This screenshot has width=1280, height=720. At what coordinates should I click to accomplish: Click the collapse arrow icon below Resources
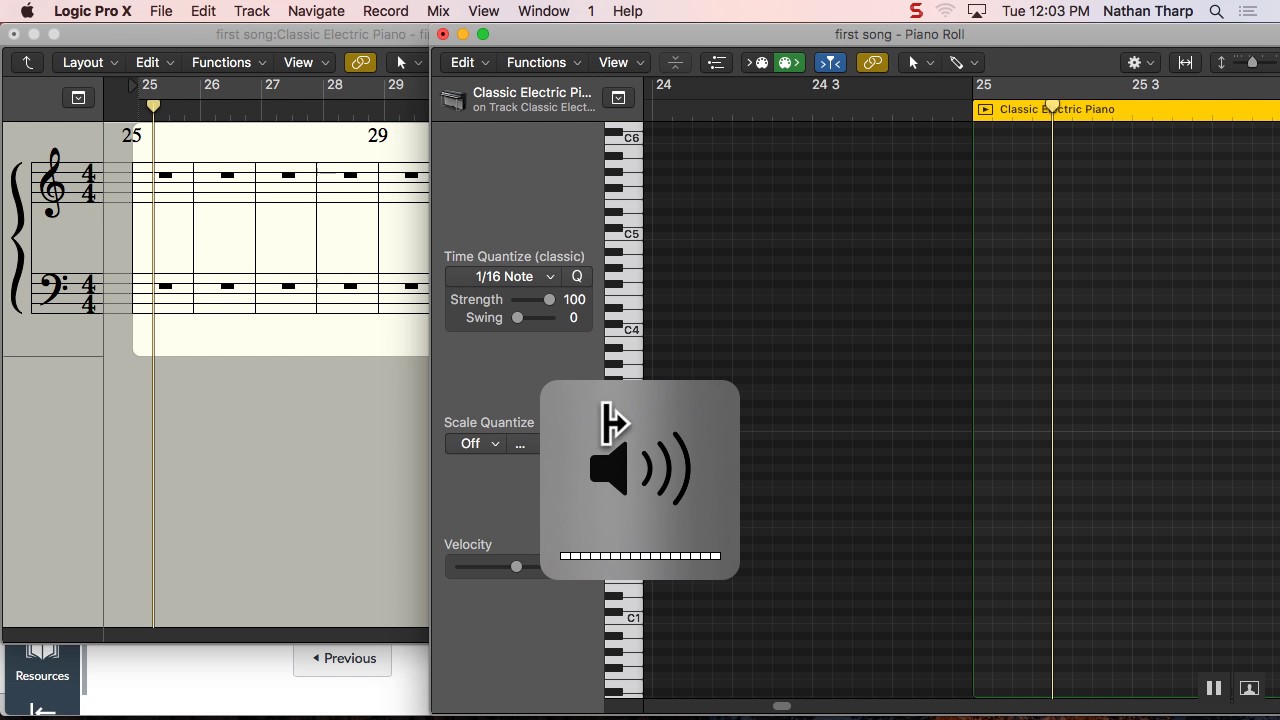pos(42,710)
